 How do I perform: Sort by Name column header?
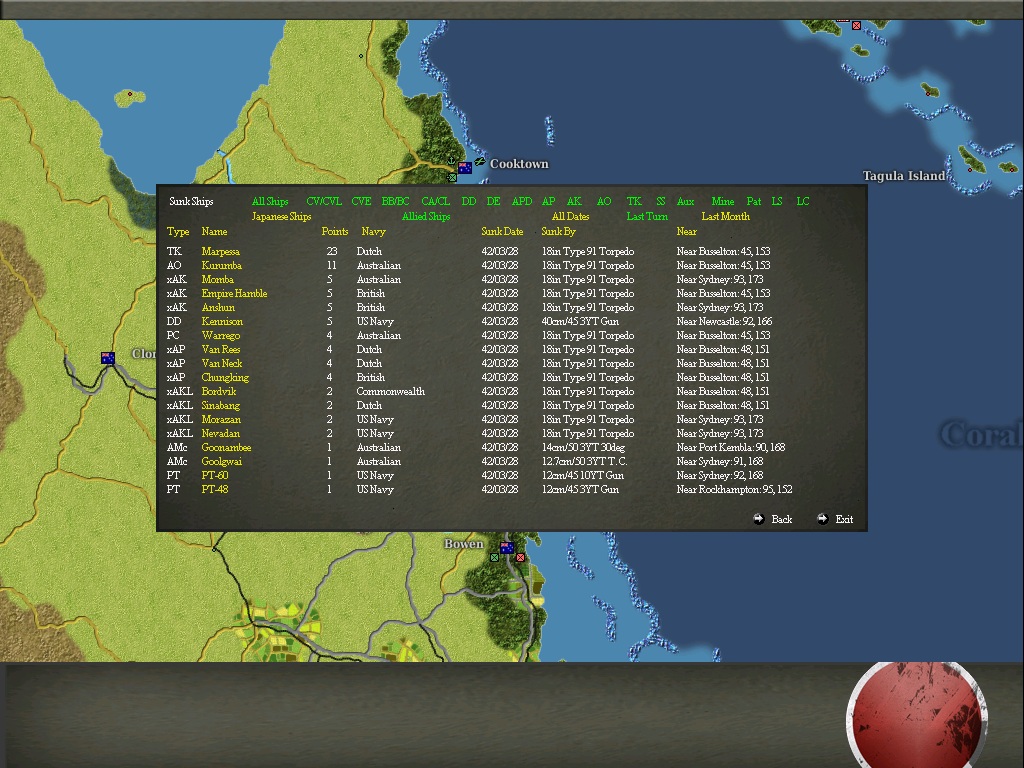214,231
